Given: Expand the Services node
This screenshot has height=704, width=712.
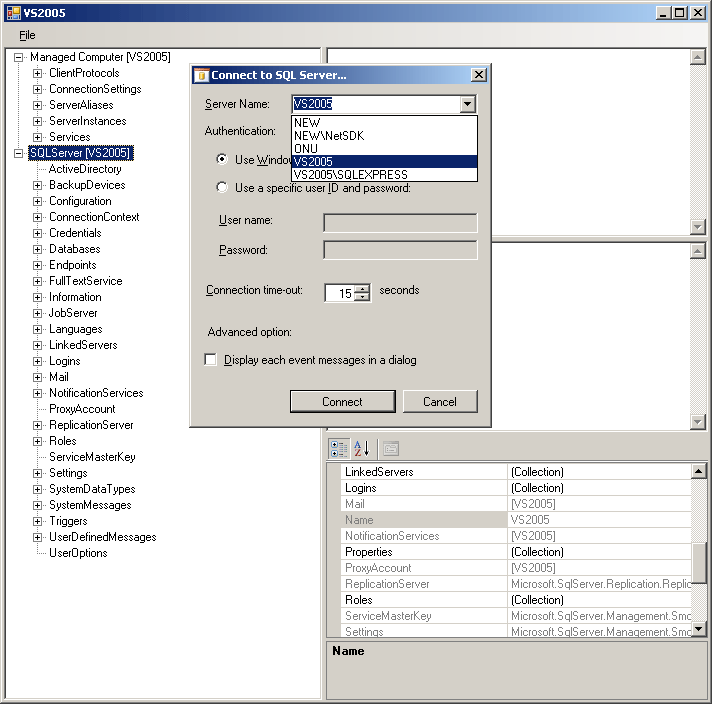Looking at the screenshot, I should point(37,137).
